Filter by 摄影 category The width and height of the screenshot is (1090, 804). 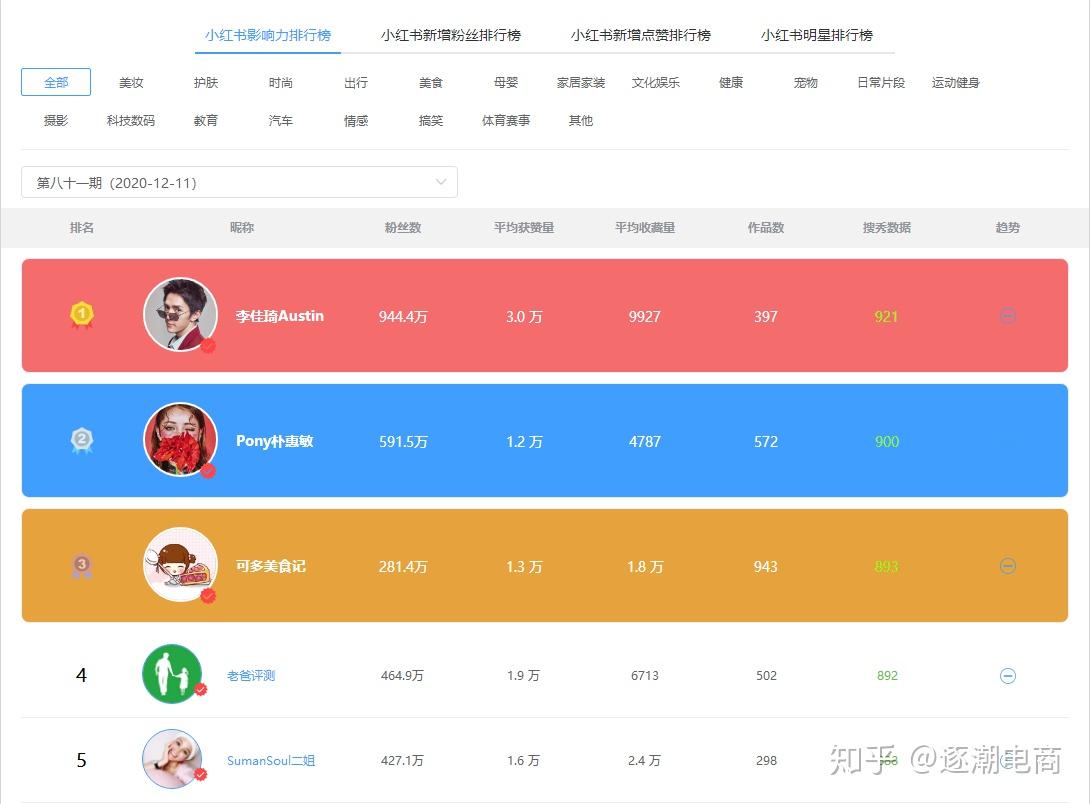tap(56, 120)
